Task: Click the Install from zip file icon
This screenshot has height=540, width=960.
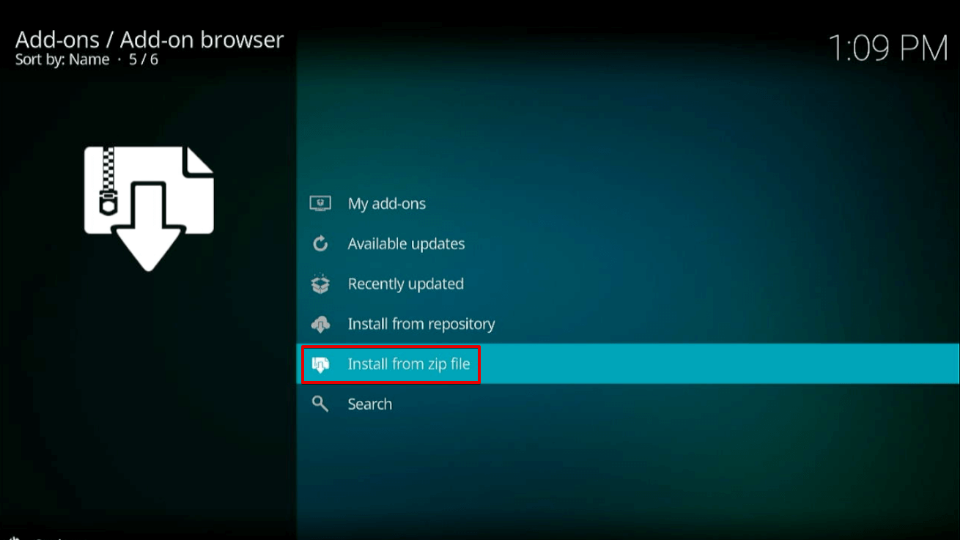Action: tap(320, 364)
